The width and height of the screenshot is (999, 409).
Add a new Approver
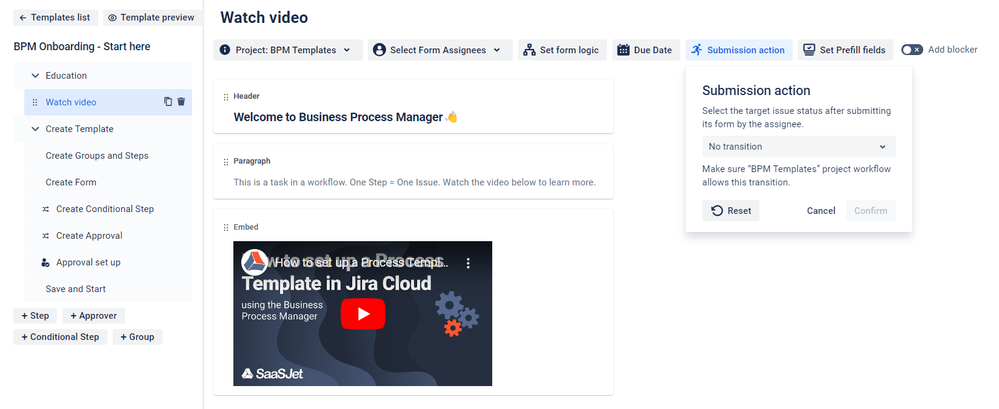[x=94, y=316]
